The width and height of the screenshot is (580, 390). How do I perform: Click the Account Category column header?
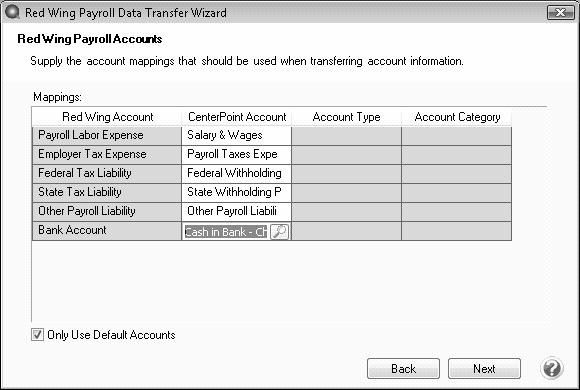point(457,117)
